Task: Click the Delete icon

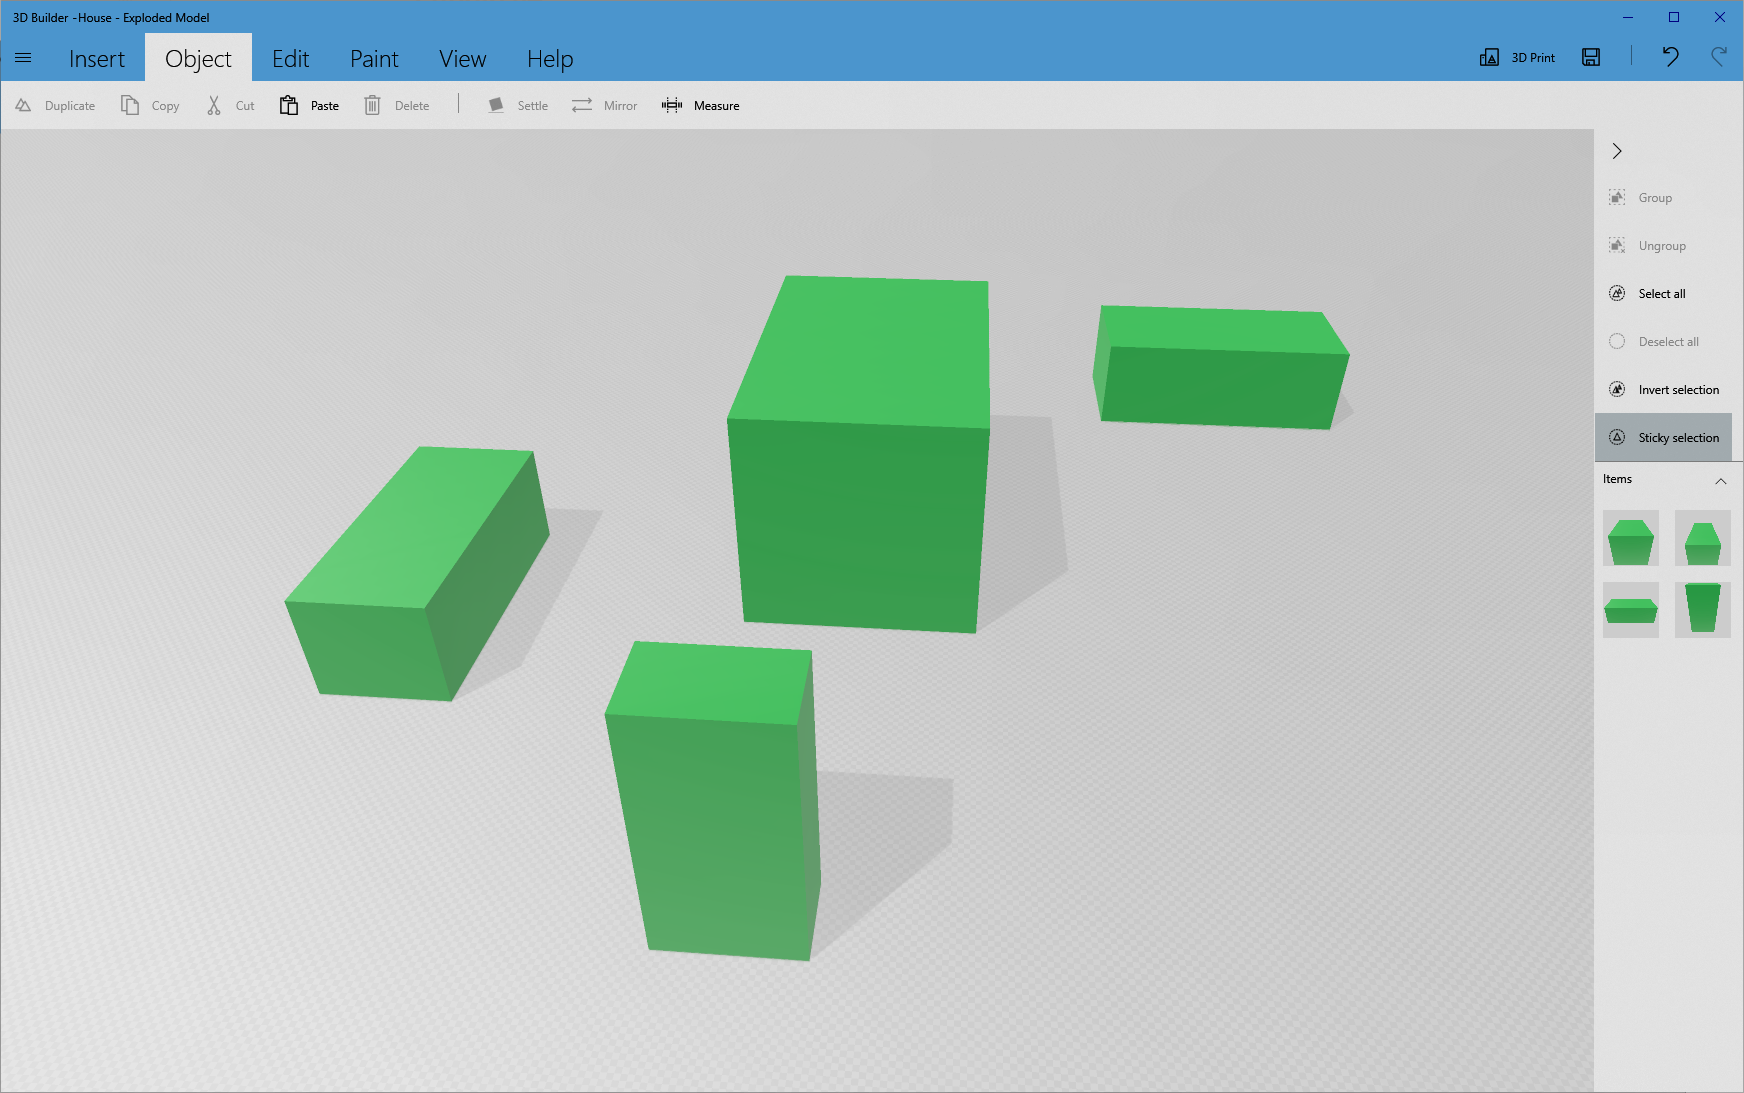Action: 372,105
